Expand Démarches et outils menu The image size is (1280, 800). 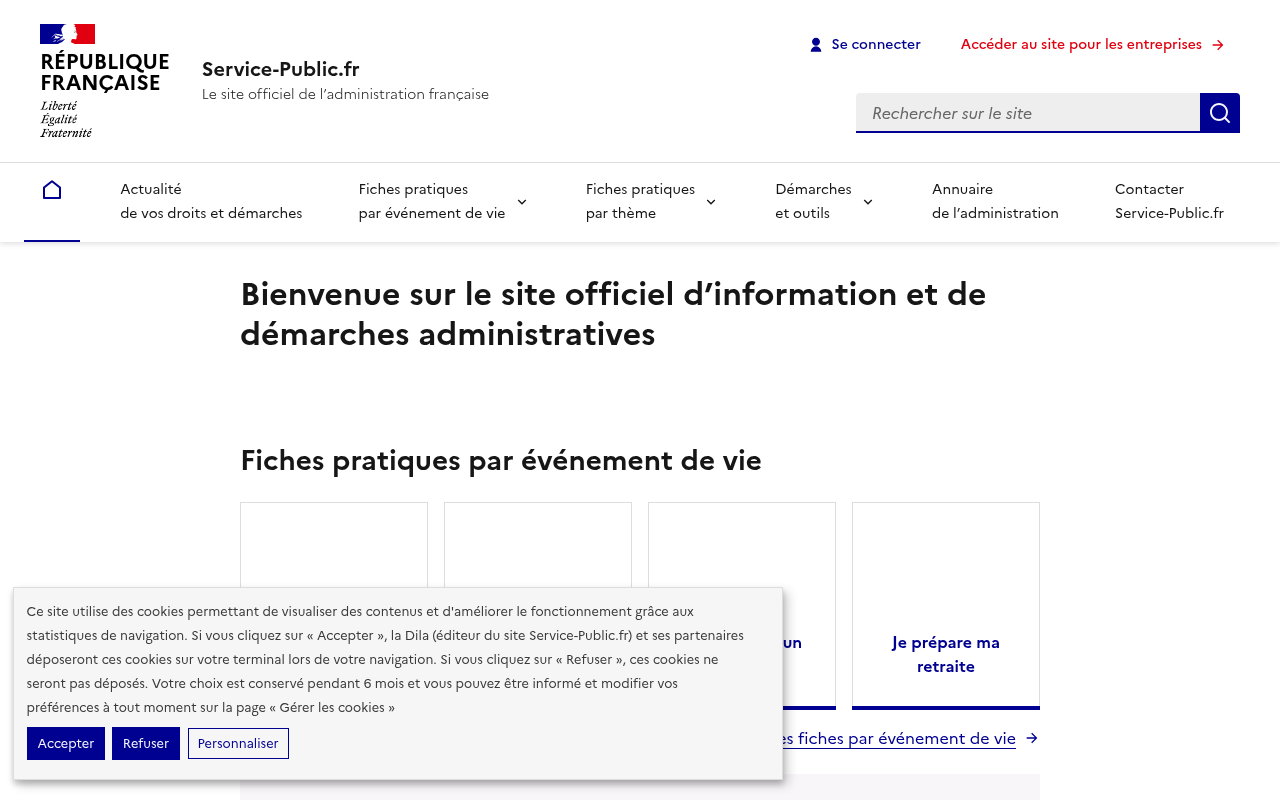[824, 201]
